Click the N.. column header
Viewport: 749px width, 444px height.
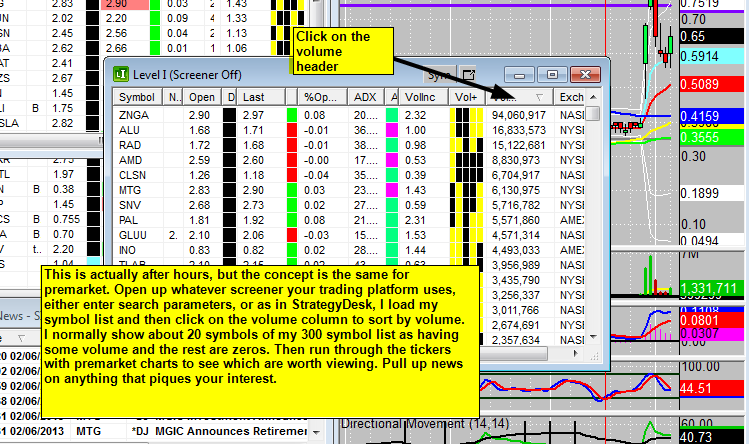click(173, 97)
